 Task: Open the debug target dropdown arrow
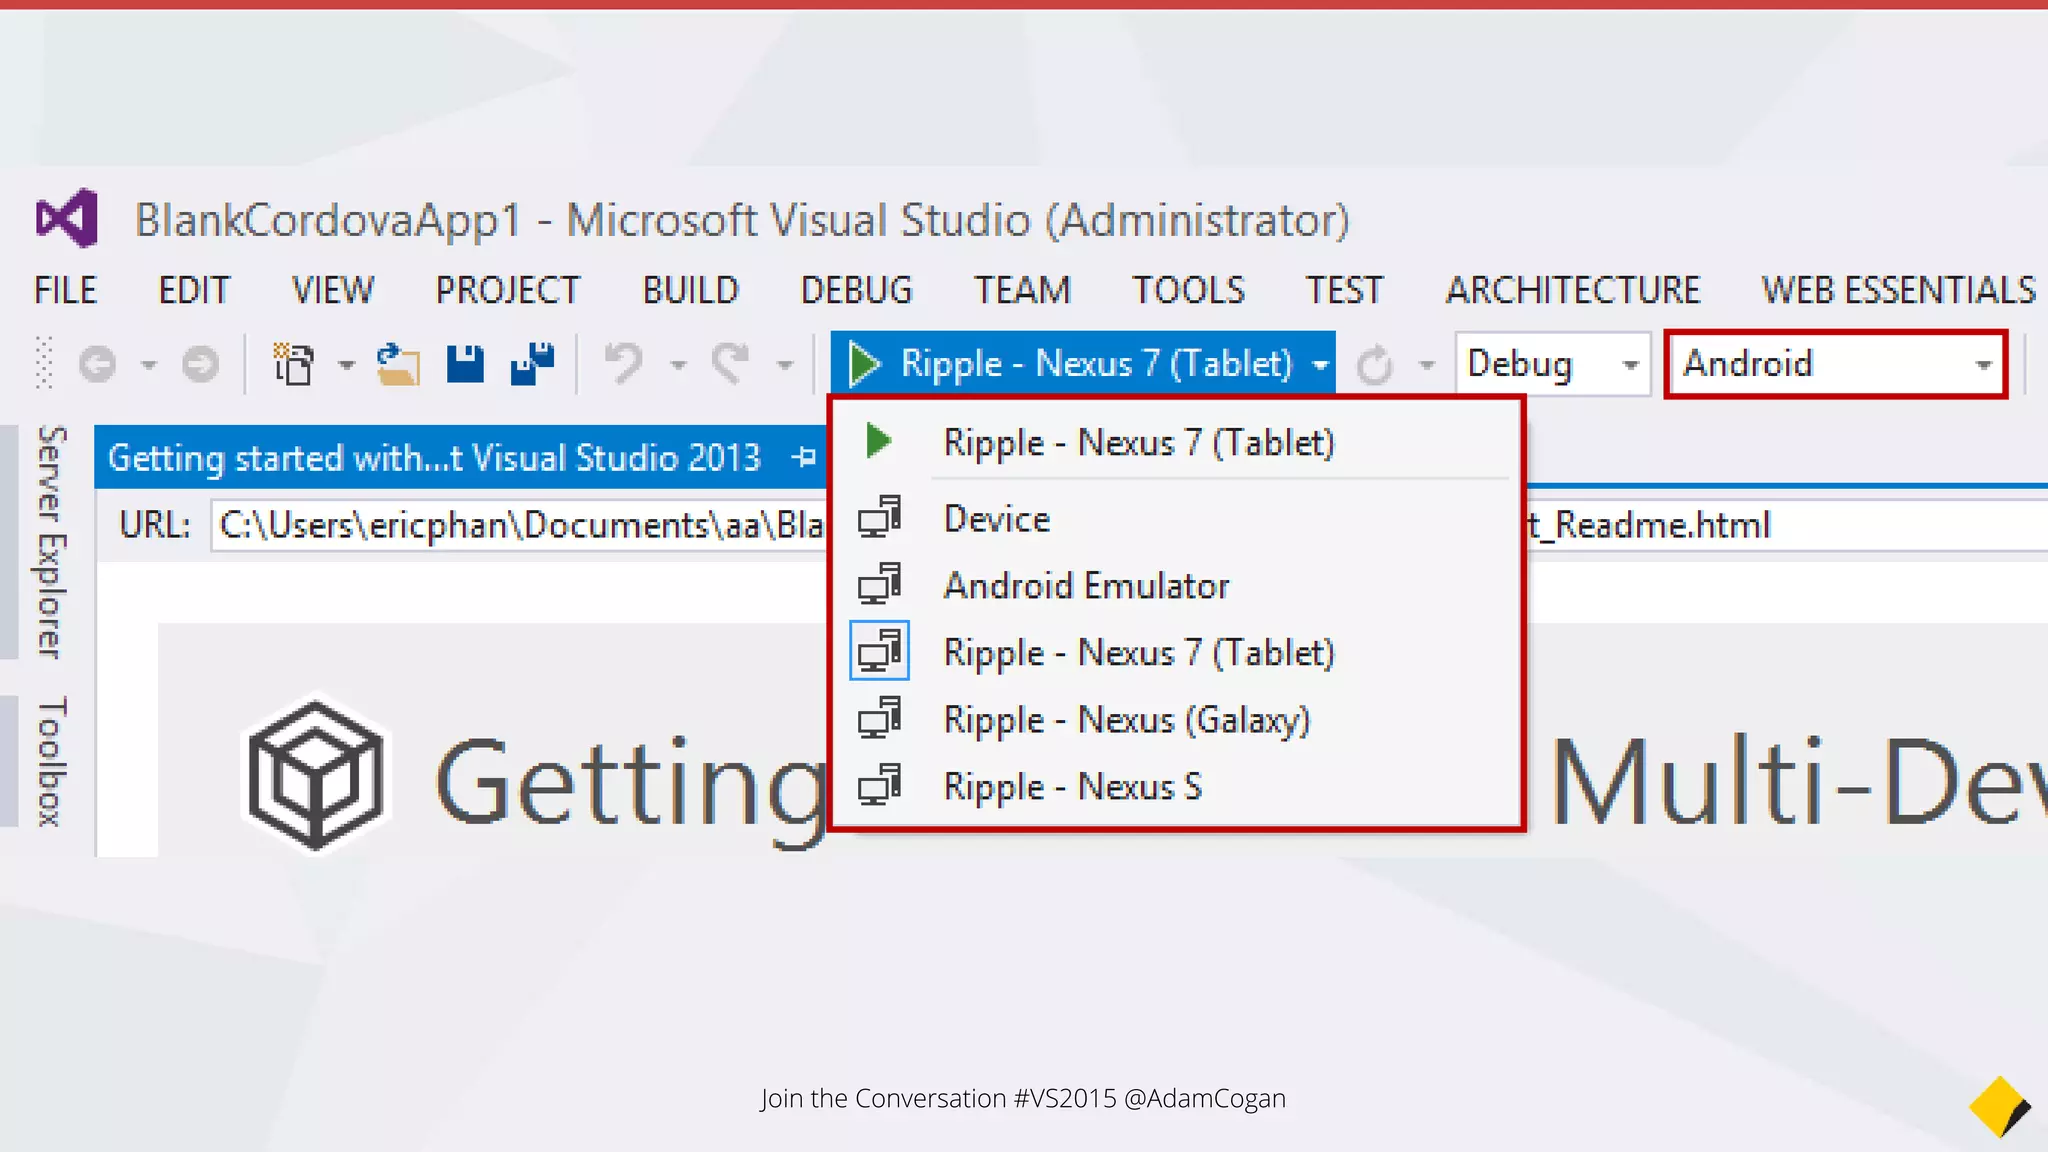pos(1320,365)
